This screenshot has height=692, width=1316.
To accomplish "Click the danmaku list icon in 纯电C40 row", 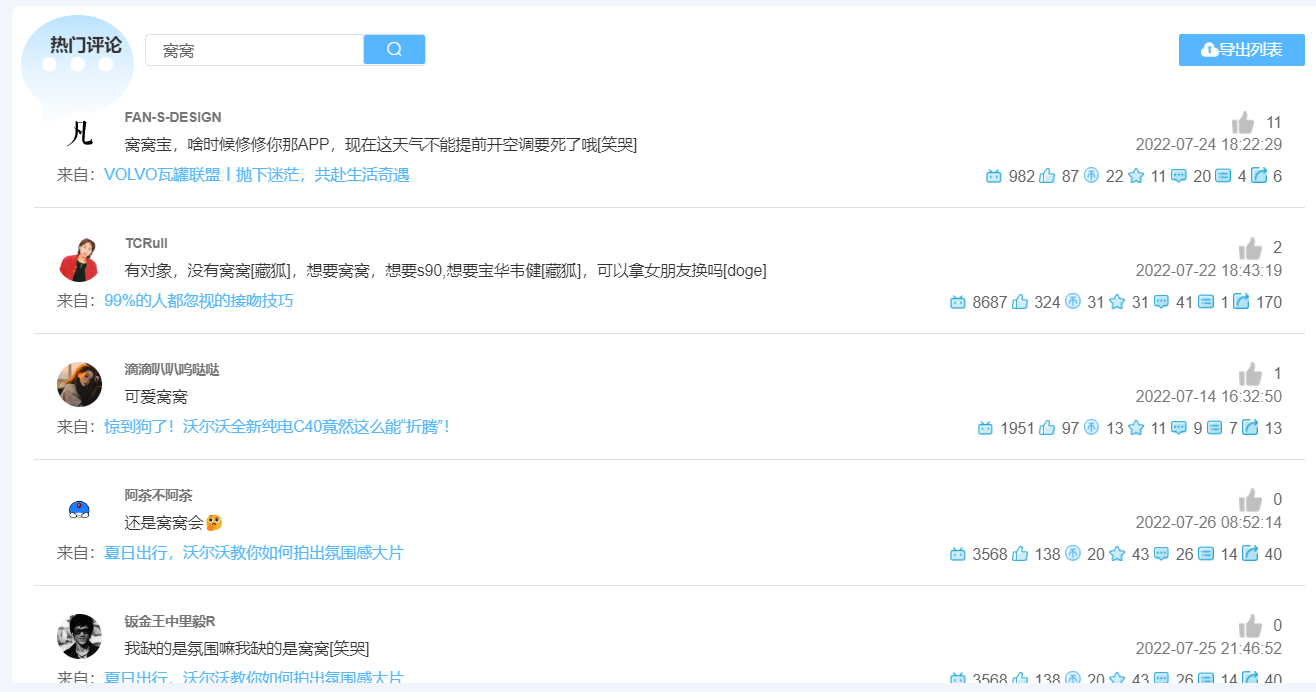I will pos(1215,428).
